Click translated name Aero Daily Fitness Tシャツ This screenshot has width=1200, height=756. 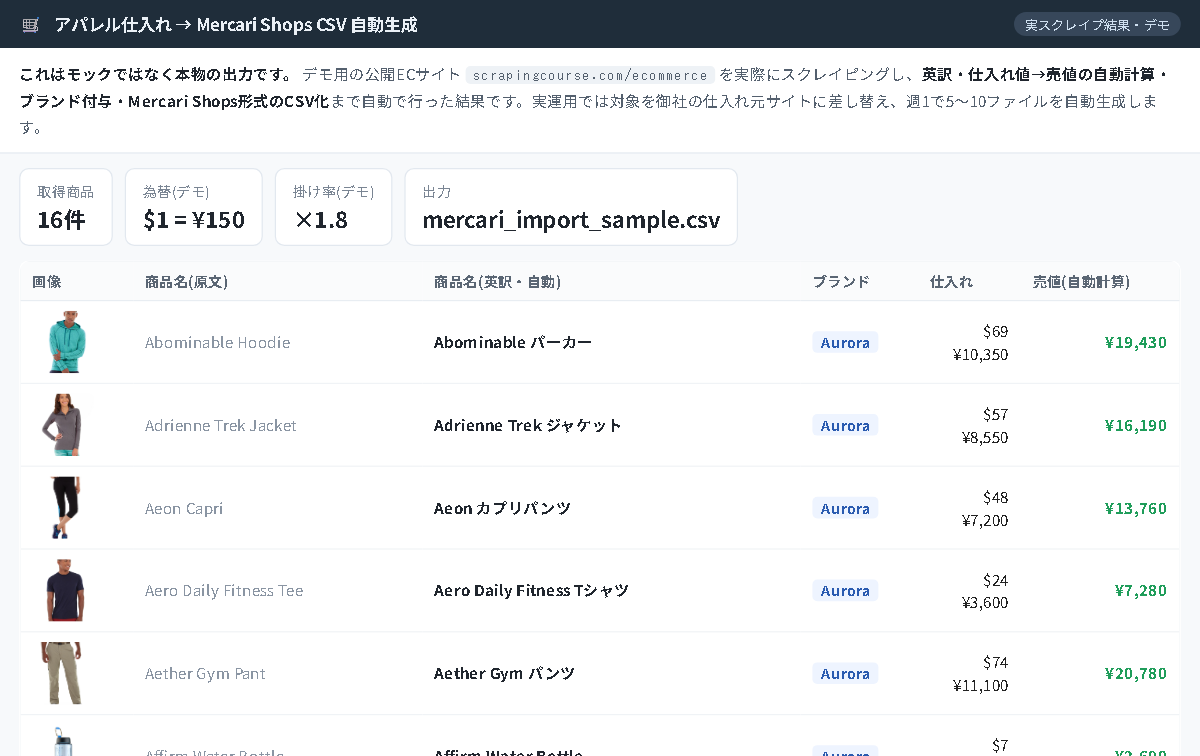click(531, 591)
